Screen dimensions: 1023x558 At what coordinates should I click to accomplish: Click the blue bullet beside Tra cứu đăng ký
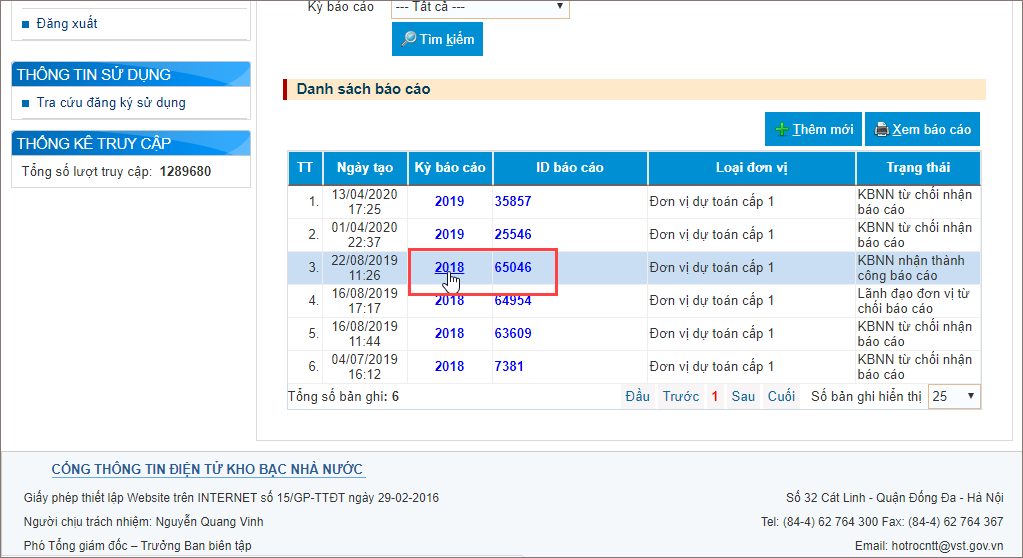pyautogui.click(x=25, y=103)
